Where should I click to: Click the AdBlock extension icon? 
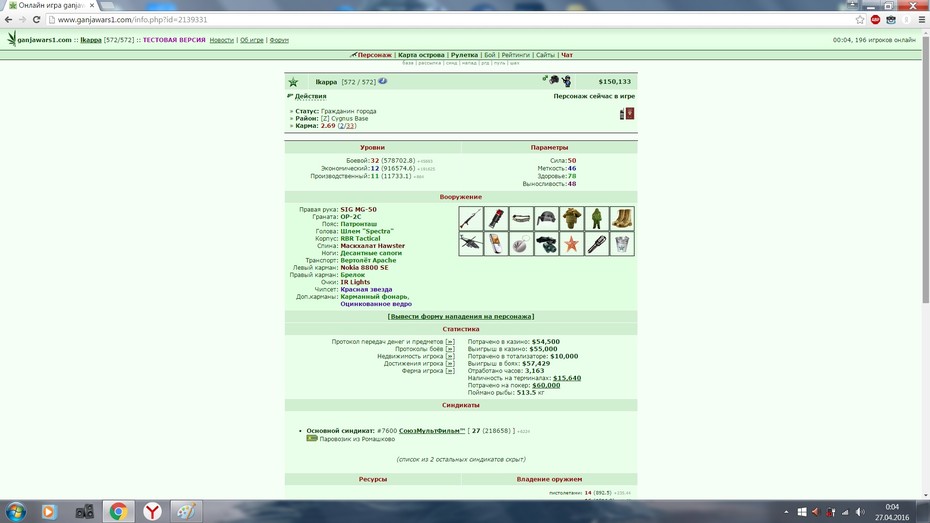click(x=875, y=20)
